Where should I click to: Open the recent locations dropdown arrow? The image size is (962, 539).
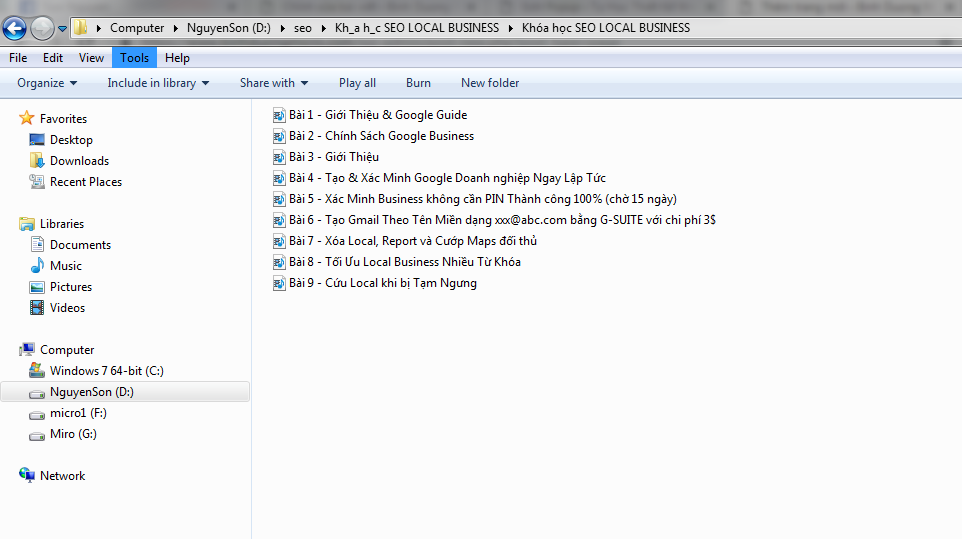coord(62,29)
